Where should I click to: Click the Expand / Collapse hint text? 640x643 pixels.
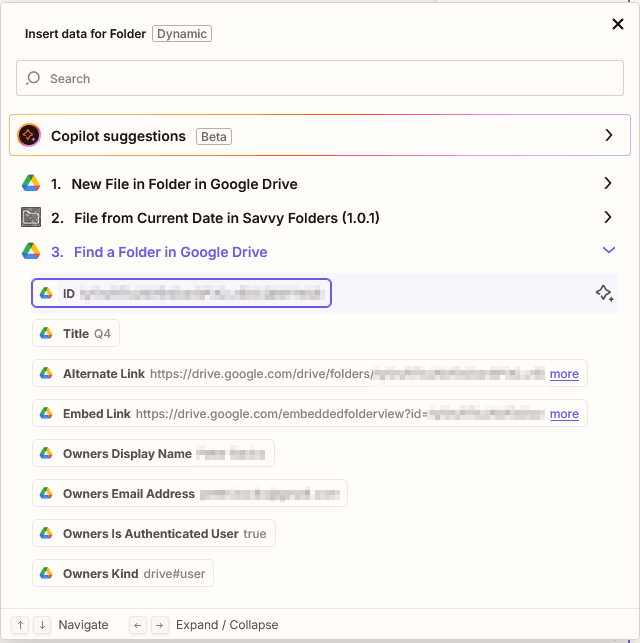tap(227, 625)
